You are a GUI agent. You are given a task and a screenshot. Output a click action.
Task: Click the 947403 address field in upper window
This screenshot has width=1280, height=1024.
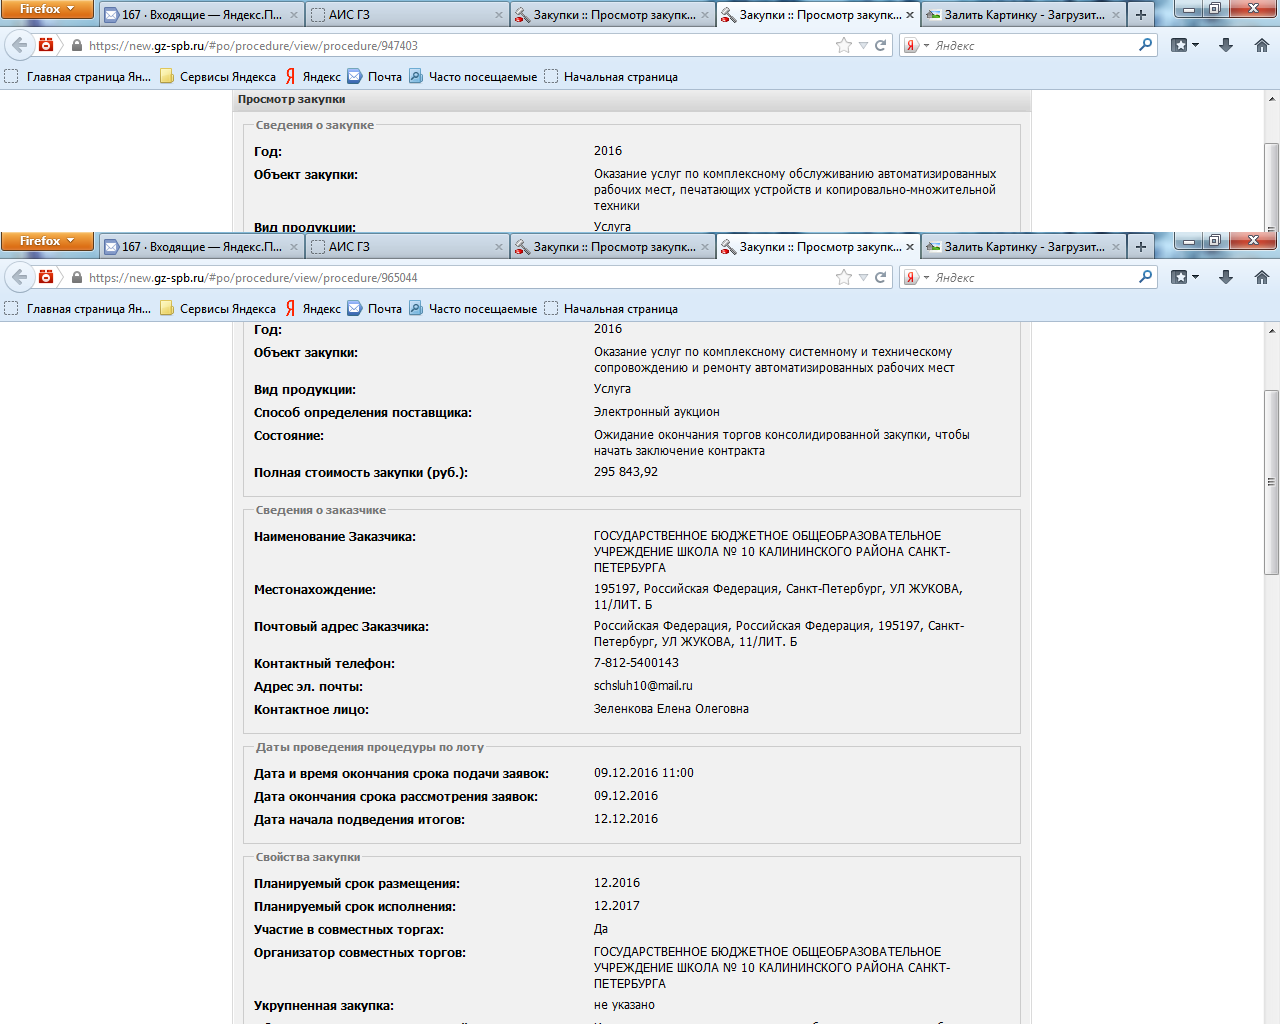(x=458, y=45)
